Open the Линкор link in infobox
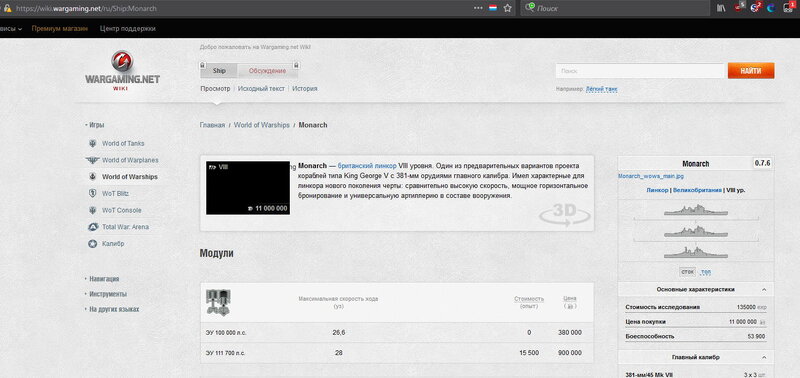Screen dimensions: 800x378 coord(657,190)
